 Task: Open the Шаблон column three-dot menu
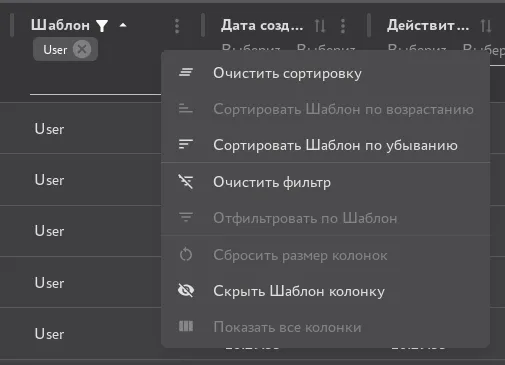pyautogui.click(x=177, y=26)
